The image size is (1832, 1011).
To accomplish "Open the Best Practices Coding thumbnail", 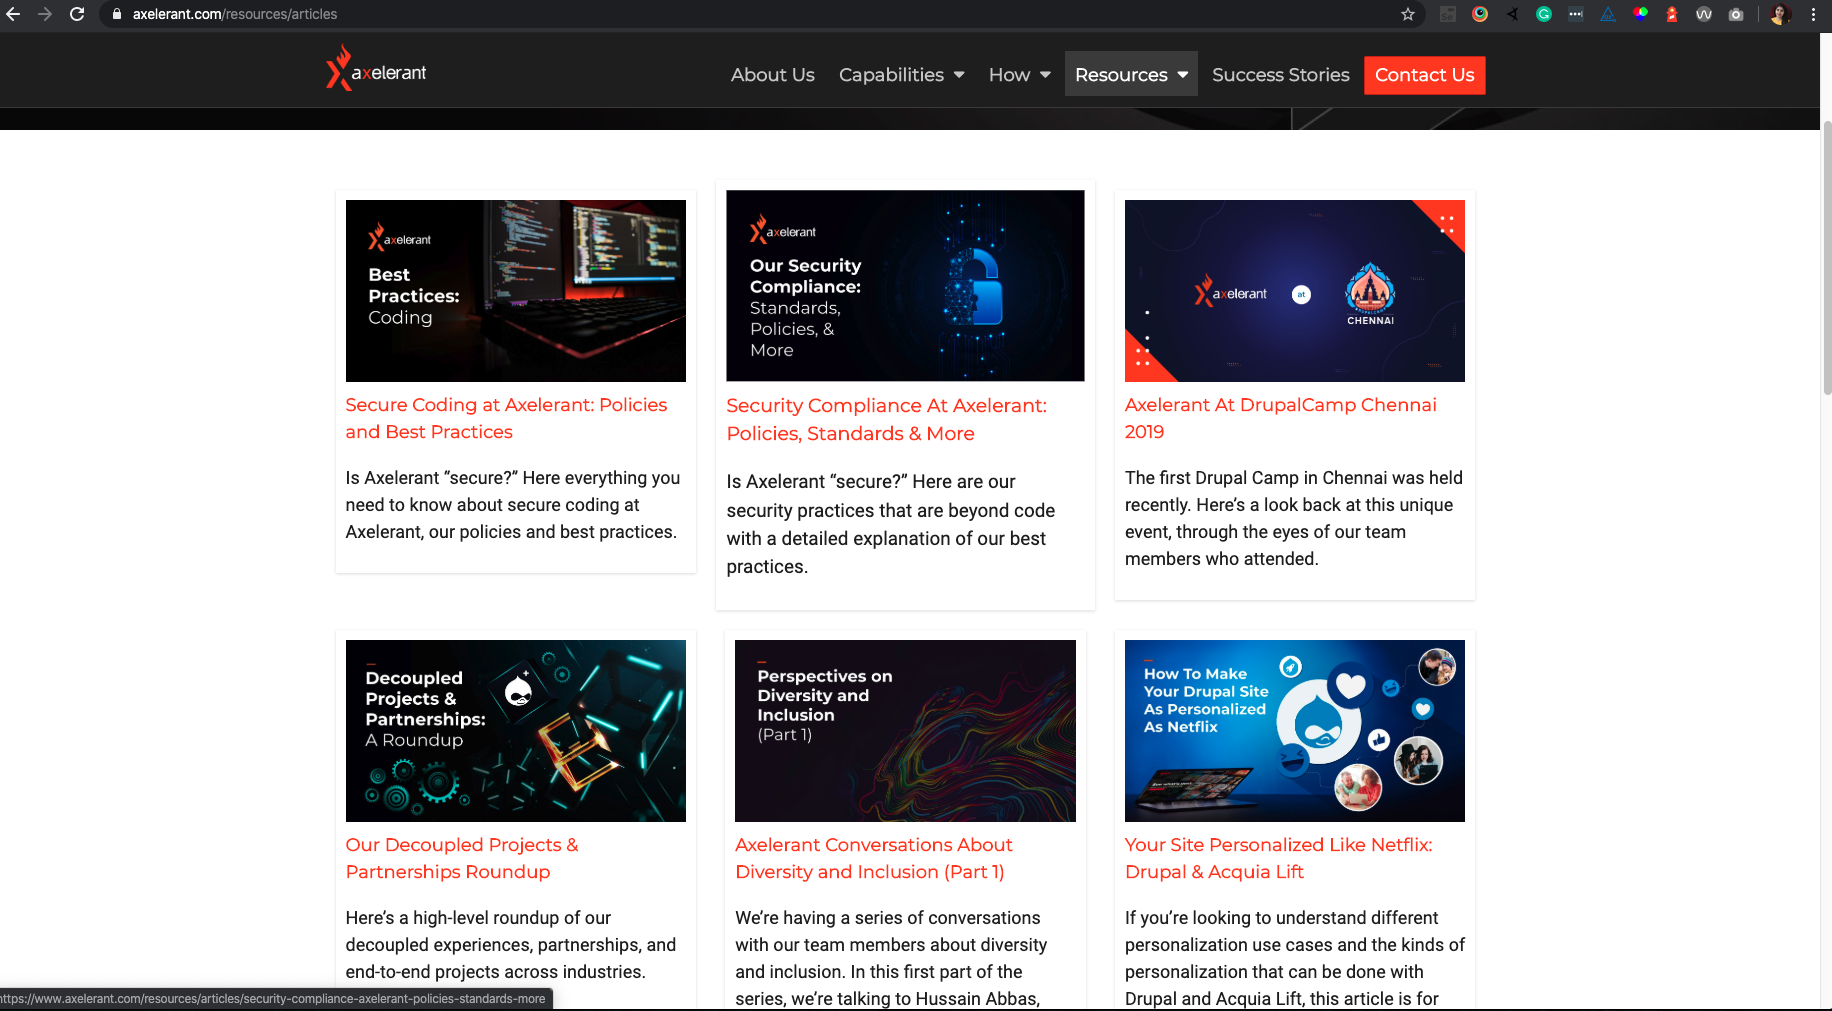I will click(x=515, y=290).
